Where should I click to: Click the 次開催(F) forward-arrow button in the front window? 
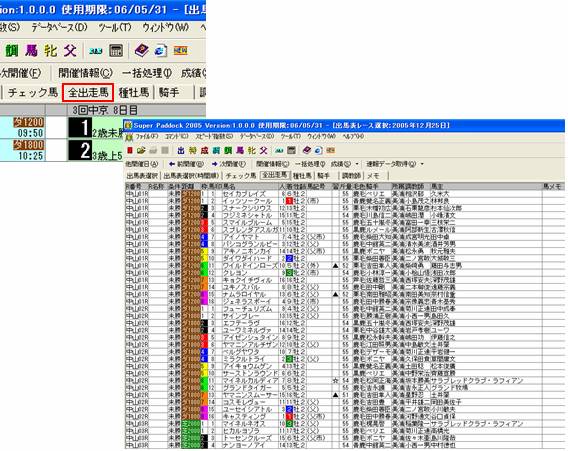coord(229,164)
